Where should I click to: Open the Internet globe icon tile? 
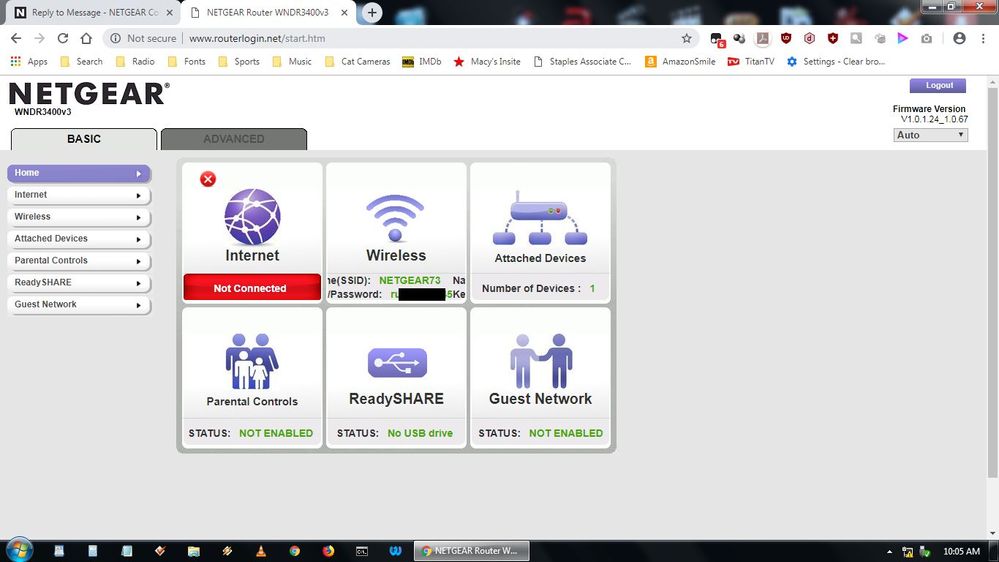[252, 217]
